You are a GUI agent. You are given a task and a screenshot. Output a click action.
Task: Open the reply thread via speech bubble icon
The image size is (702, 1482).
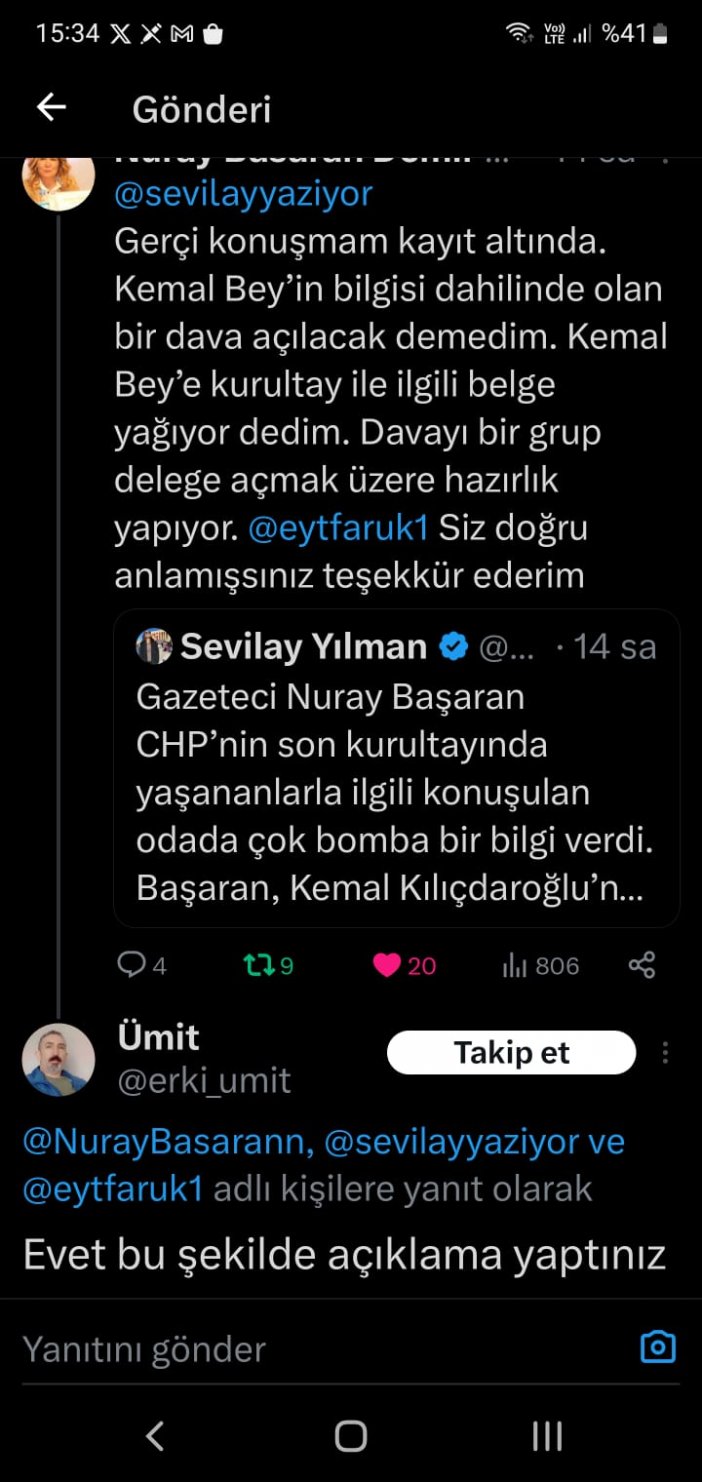133,965
